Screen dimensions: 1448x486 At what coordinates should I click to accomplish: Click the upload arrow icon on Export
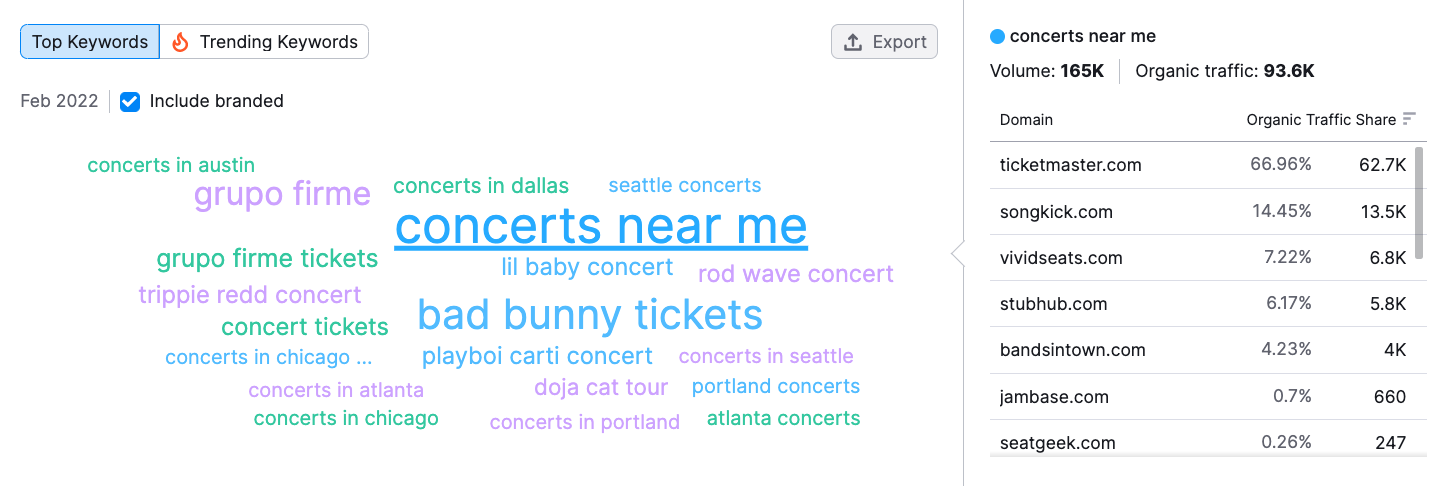853,42
